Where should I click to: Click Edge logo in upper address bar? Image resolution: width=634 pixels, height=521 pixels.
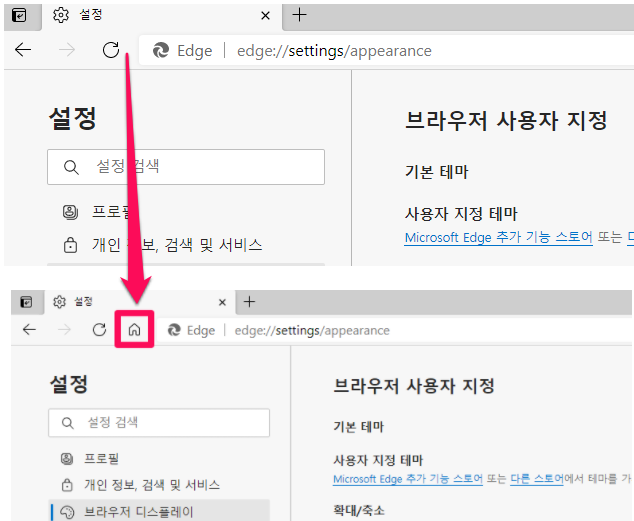[161, 51]
